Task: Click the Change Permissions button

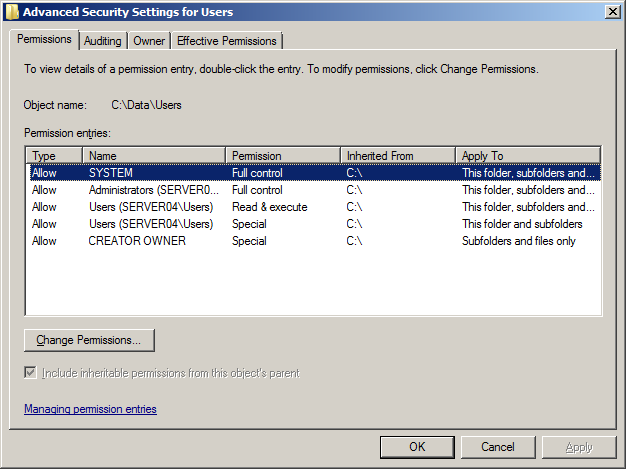Action: pos(89,340)
